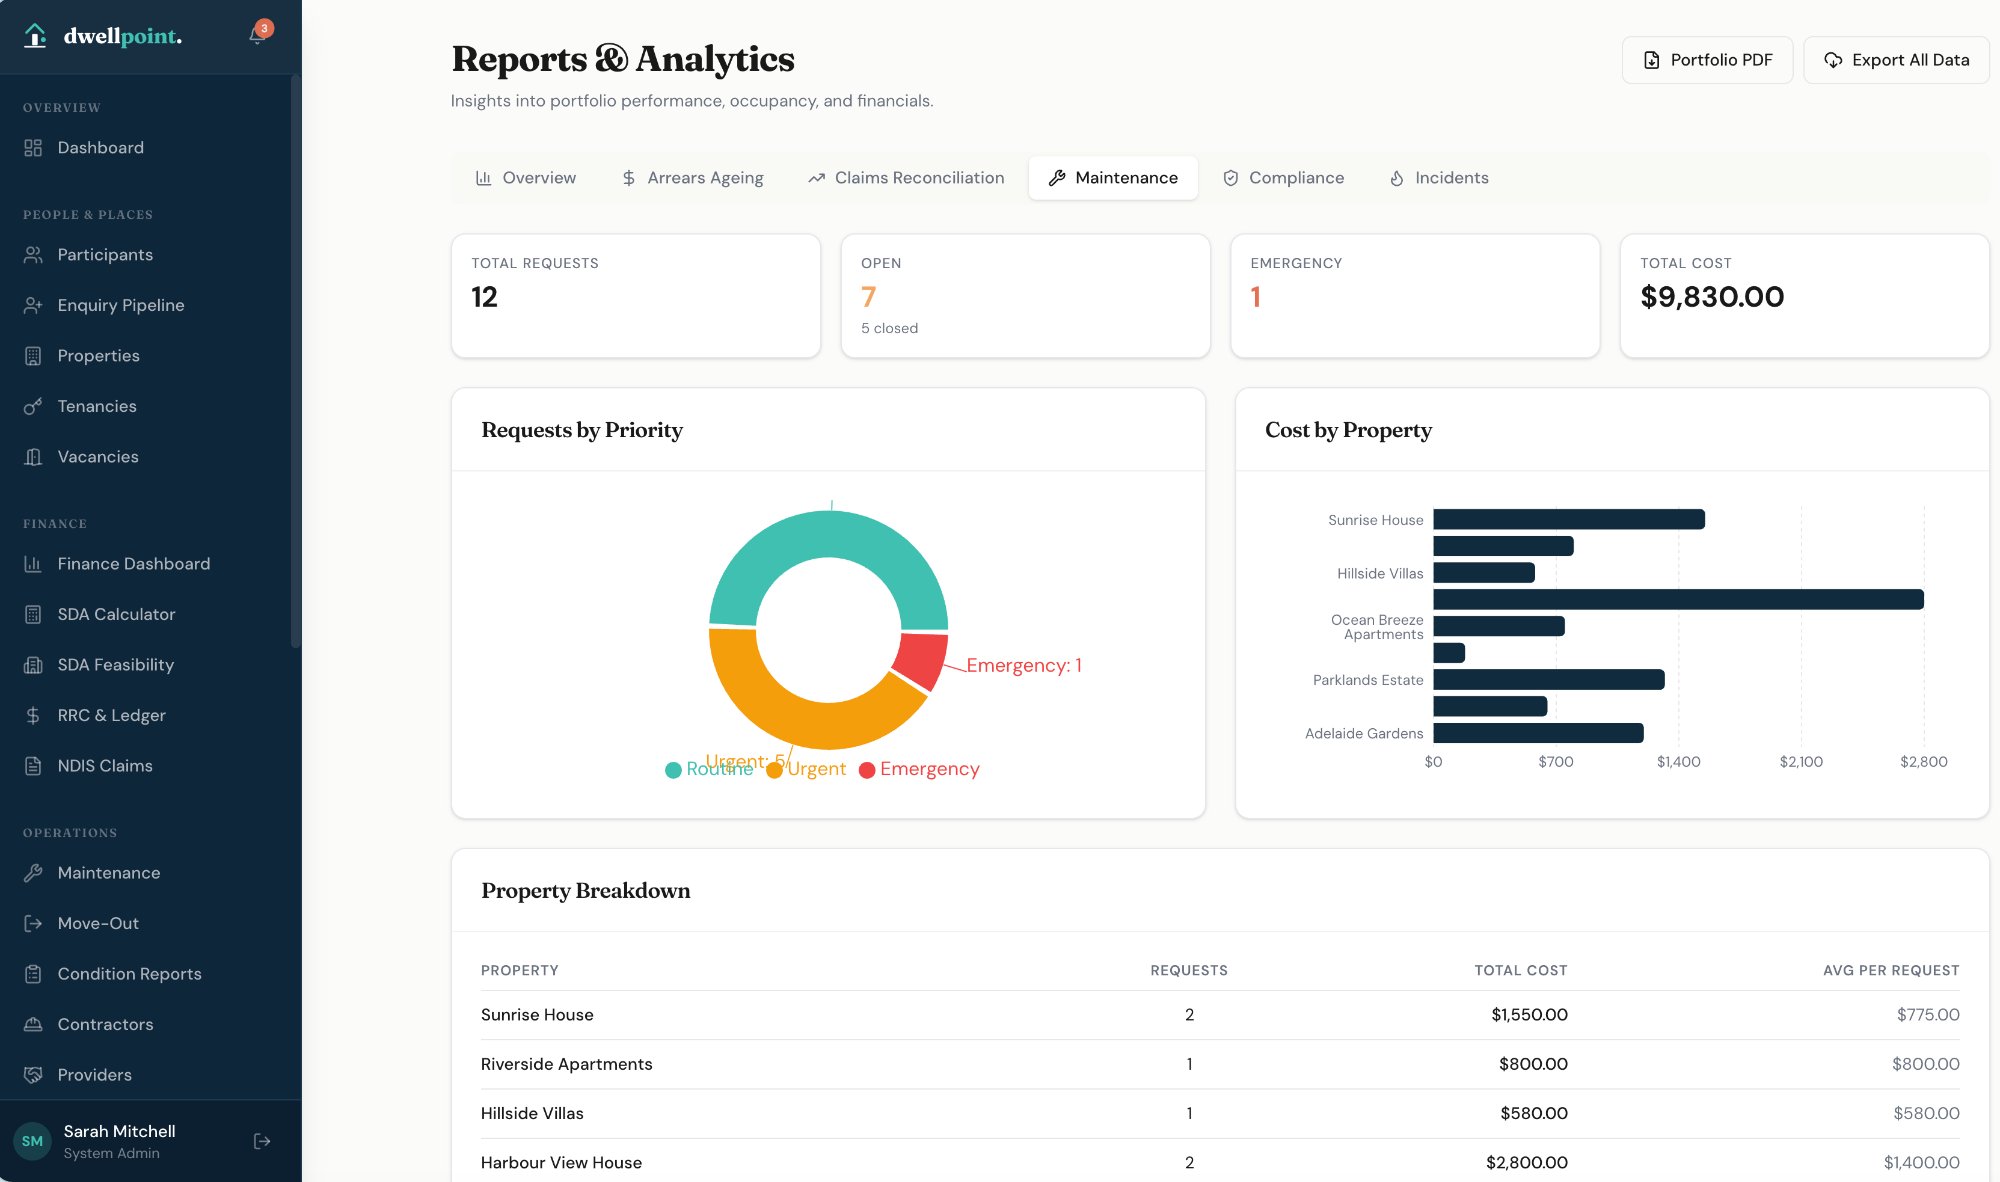Click the sidebar scrollbar
Screen dimensions: 2000x1182
[x=295, y=360]
